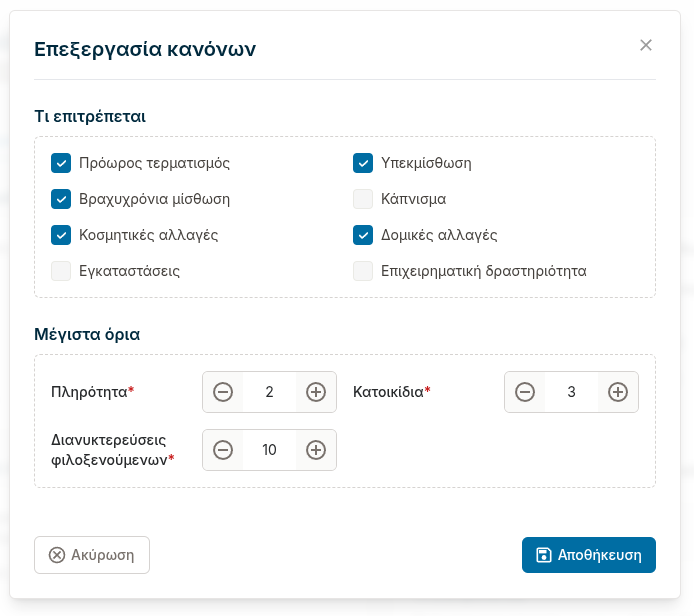Close the Επεξεργασία κανόνων dialog with X
This screenshot has height=616, width=694.
click(646, 45)
